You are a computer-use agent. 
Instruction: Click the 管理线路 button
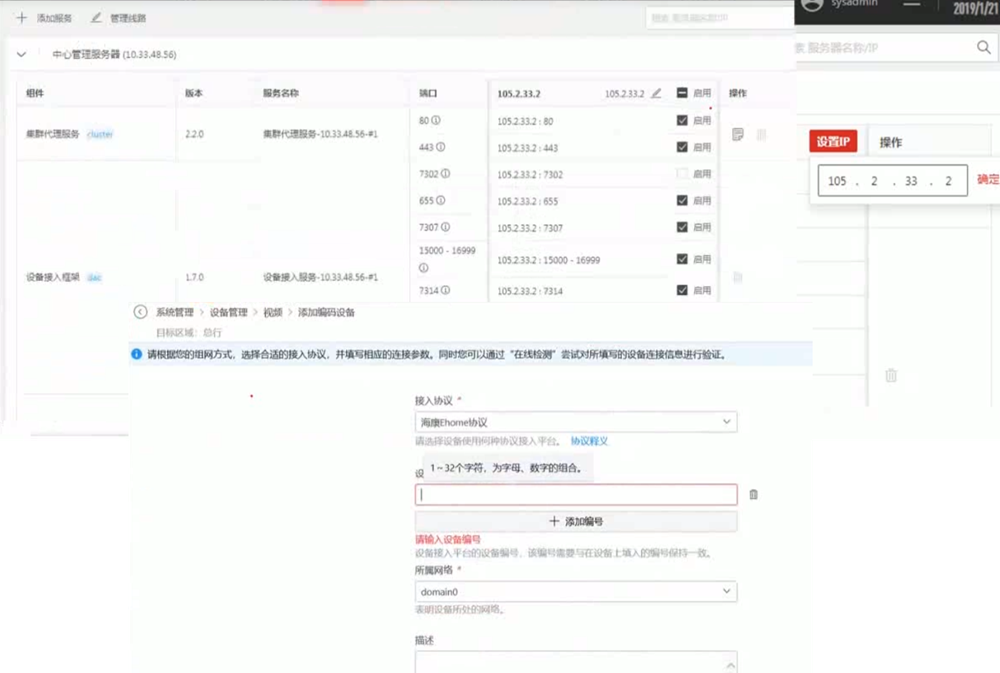tap(119, 18)
